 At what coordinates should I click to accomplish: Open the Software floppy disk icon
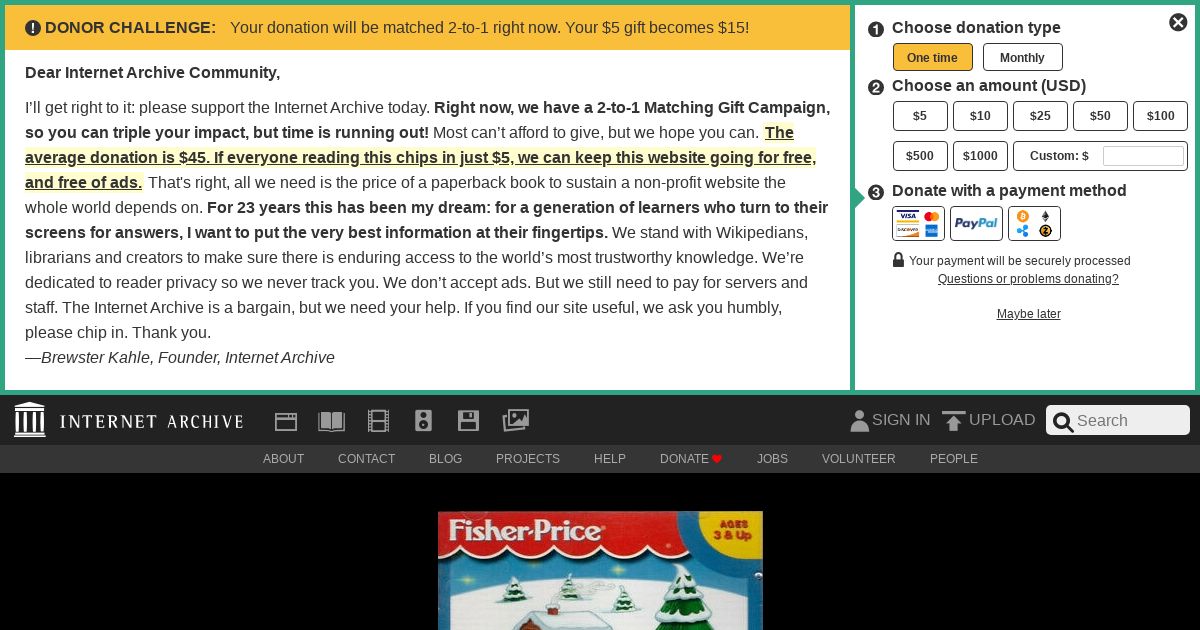pos(468,421)
